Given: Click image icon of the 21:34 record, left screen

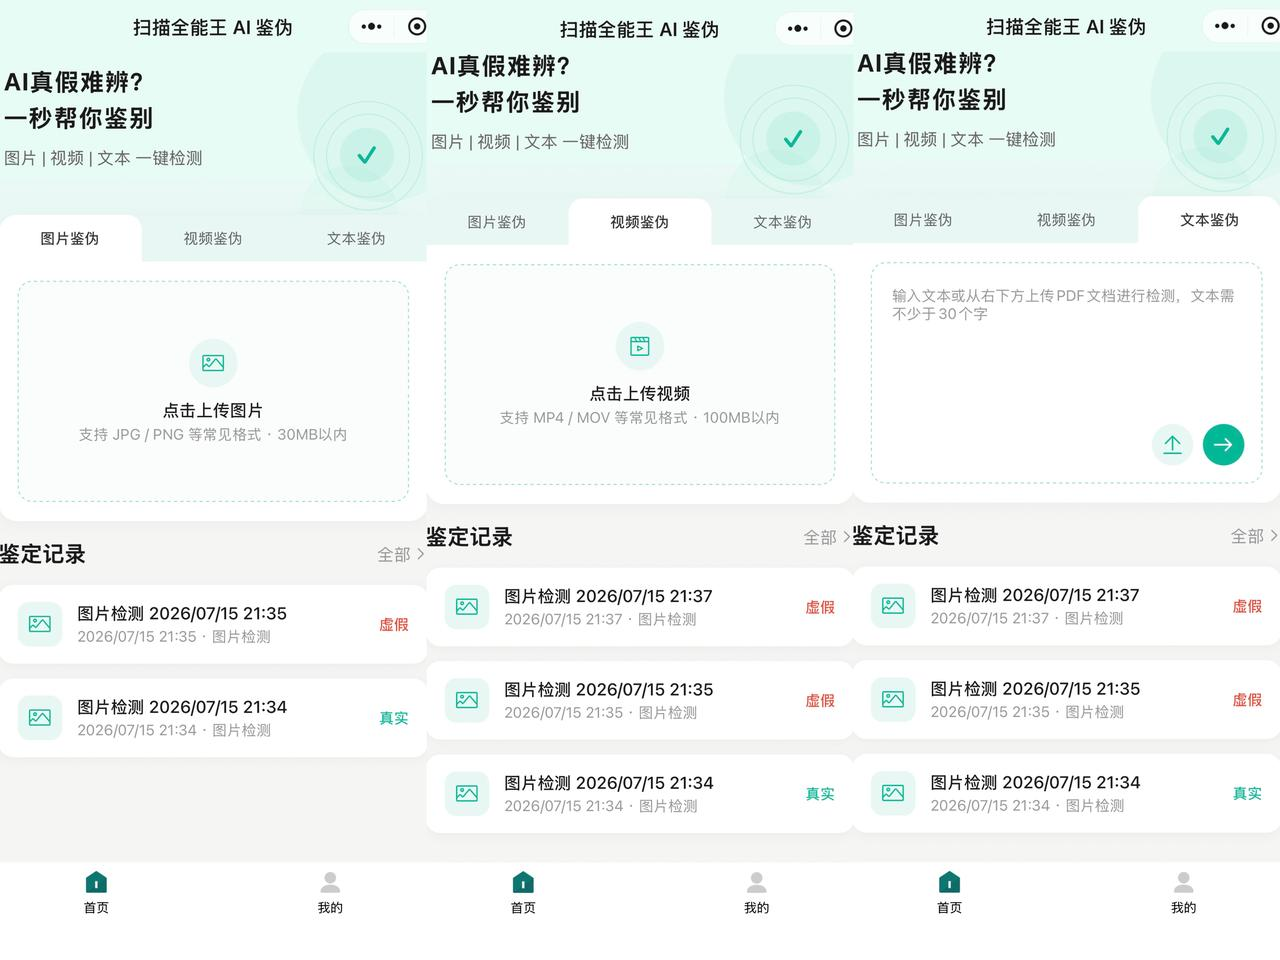Looking at the screenshot, I should (40, 717).
